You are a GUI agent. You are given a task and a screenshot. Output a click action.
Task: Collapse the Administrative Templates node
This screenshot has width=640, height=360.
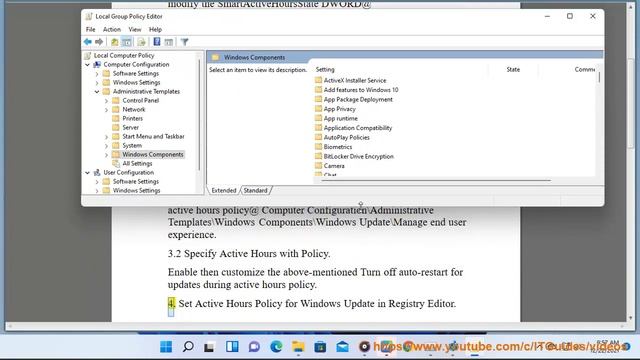[97, 91]
